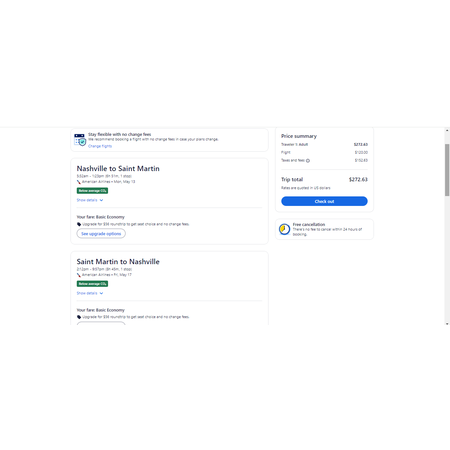Viewport: 450px width, 450px height.
Task: Click the Taxes and fees info icon
Action: tap(308, 161)
